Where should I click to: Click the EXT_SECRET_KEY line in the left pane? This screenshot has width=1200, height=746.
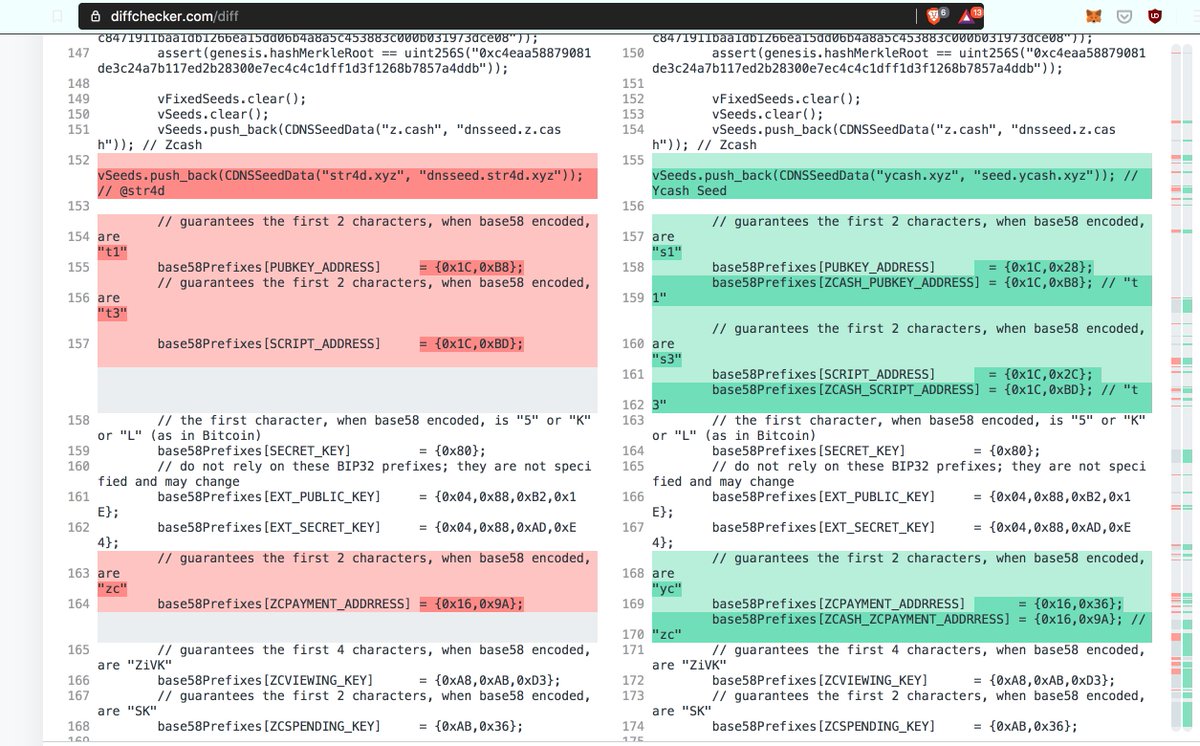(x=347, y=535)
